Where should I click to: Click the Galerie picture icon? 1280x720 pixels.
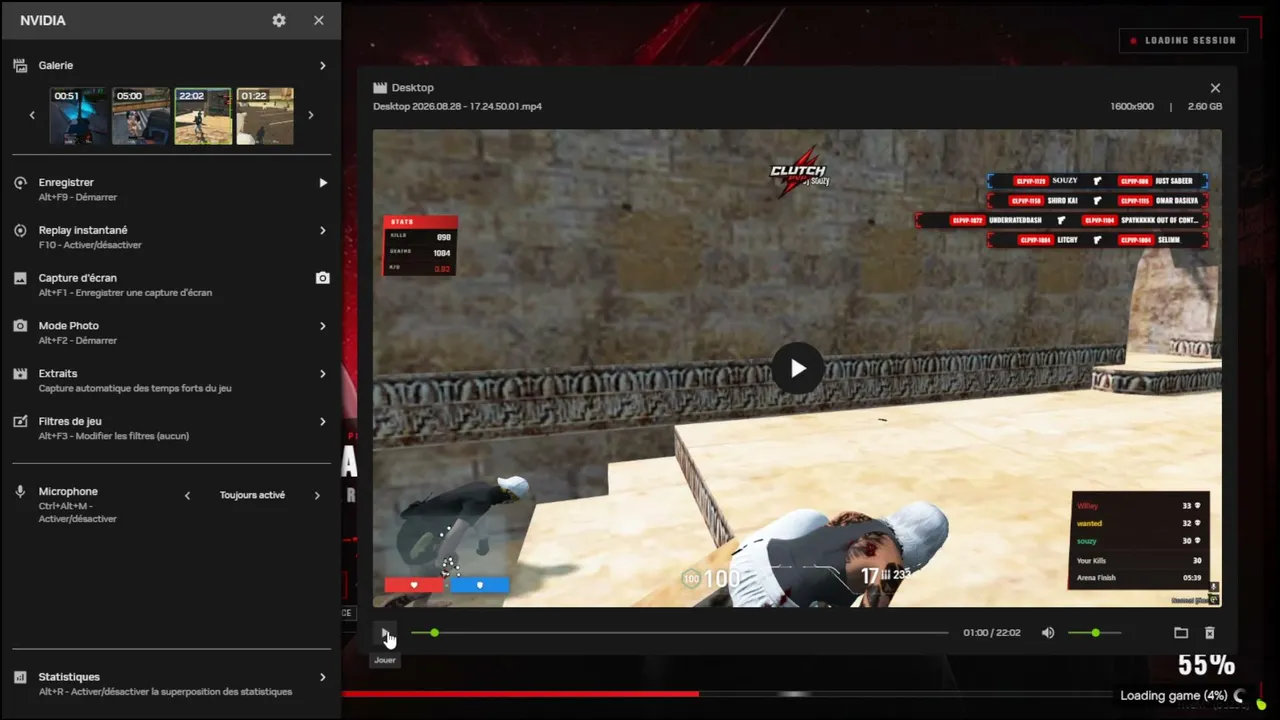click(x=20, y=66)
